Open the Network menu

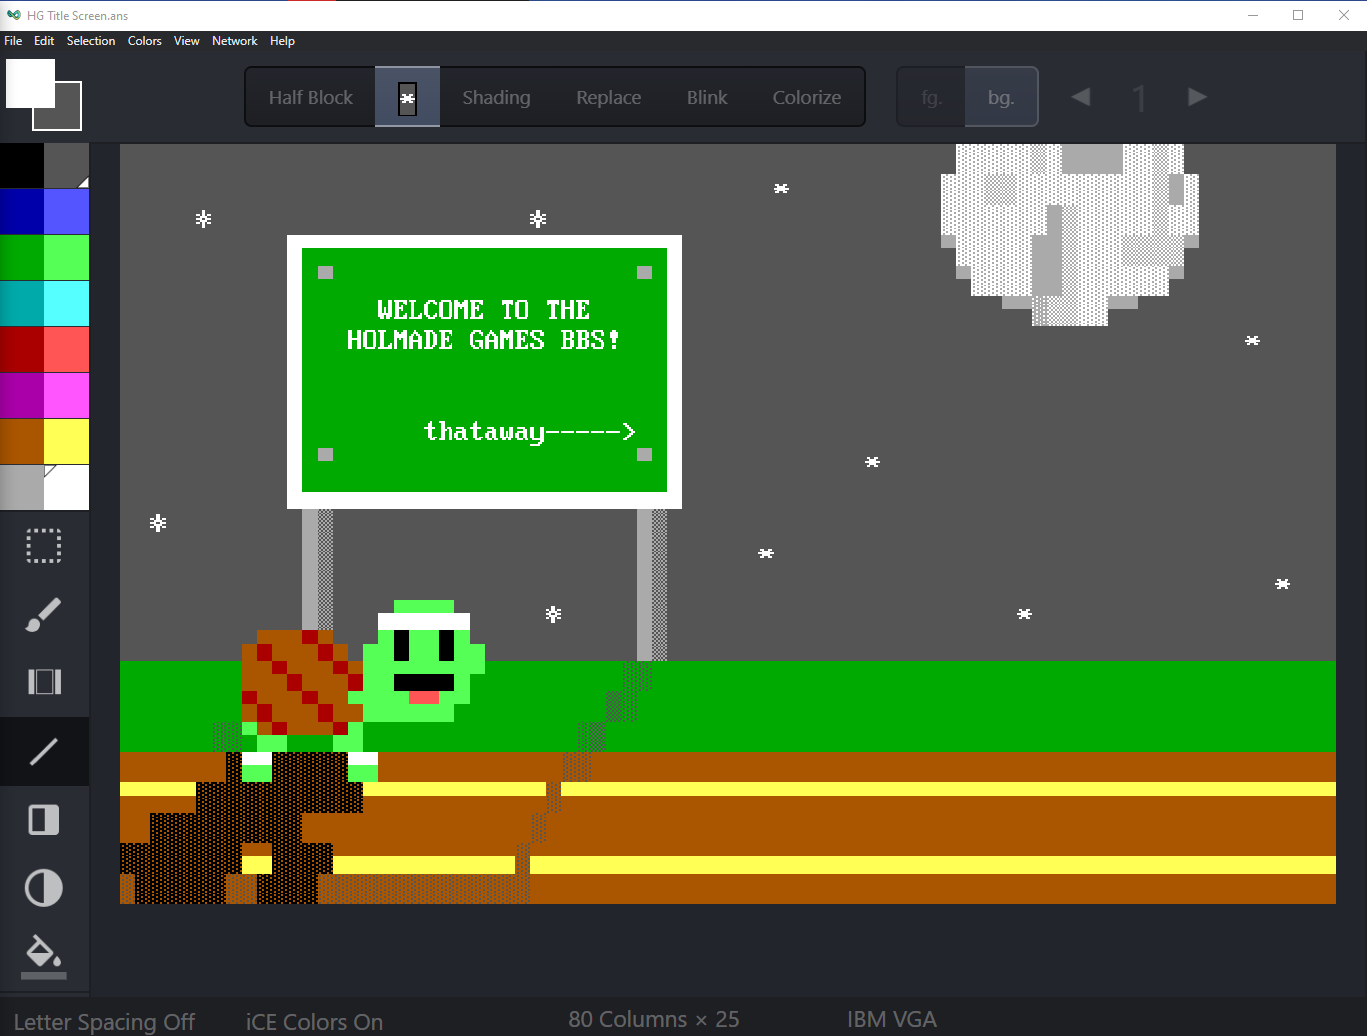click(235, 41)
